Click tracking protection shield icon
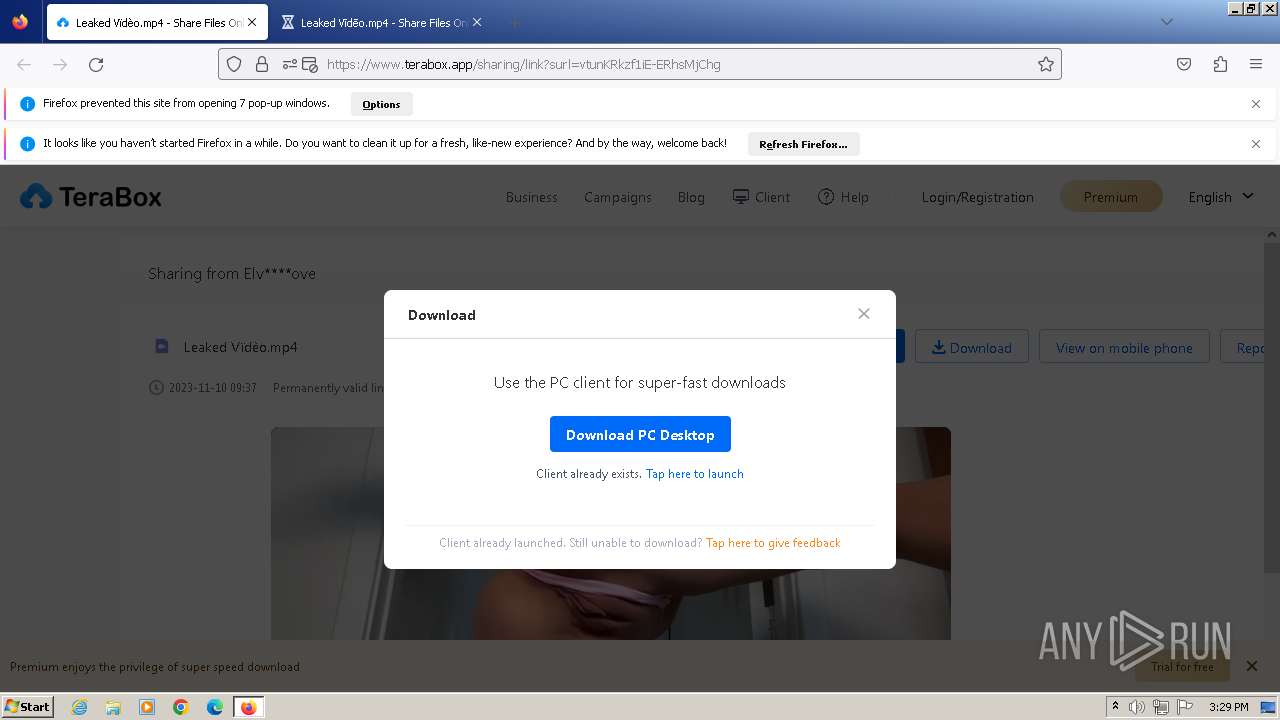 click(x=234, y=64)
